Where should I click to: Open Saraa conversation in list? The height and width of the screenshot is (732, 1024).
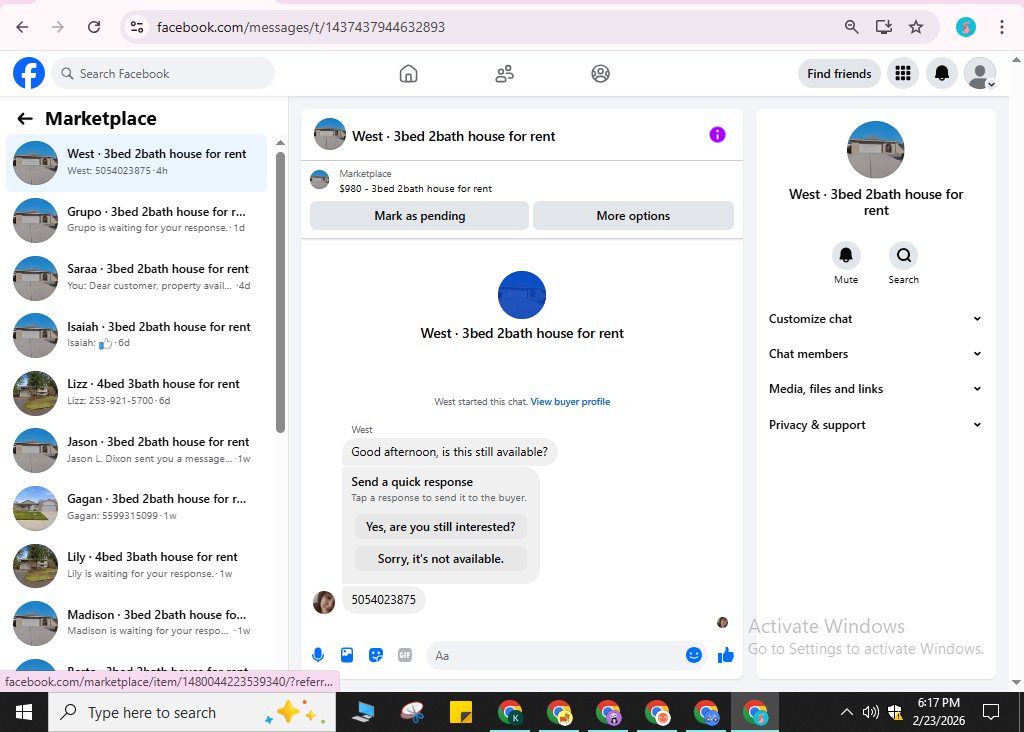coord(136,278)
